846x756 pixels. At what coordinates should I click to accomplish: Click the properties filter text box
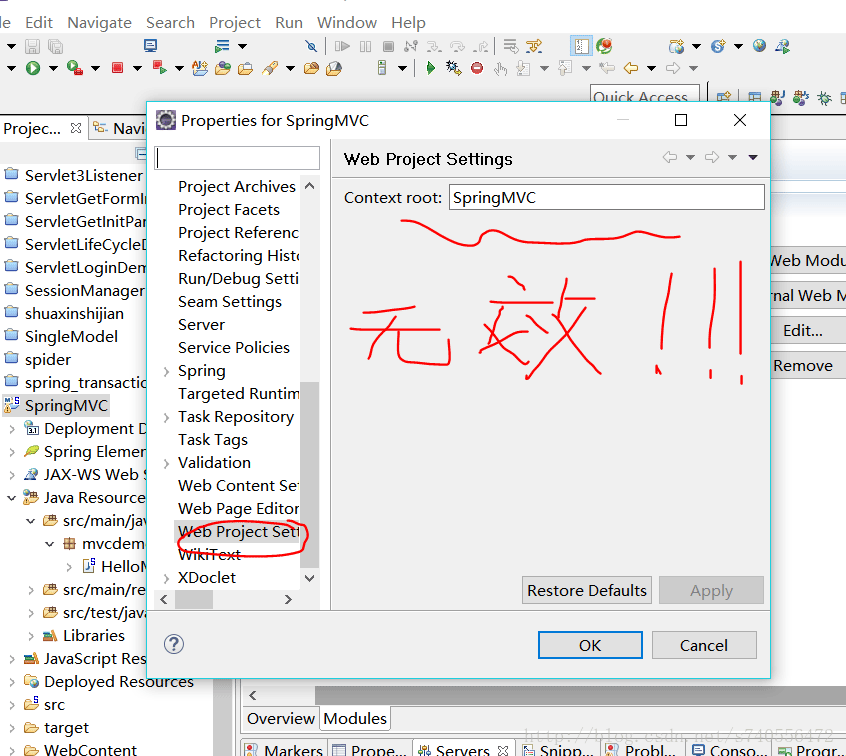point(237,159)
